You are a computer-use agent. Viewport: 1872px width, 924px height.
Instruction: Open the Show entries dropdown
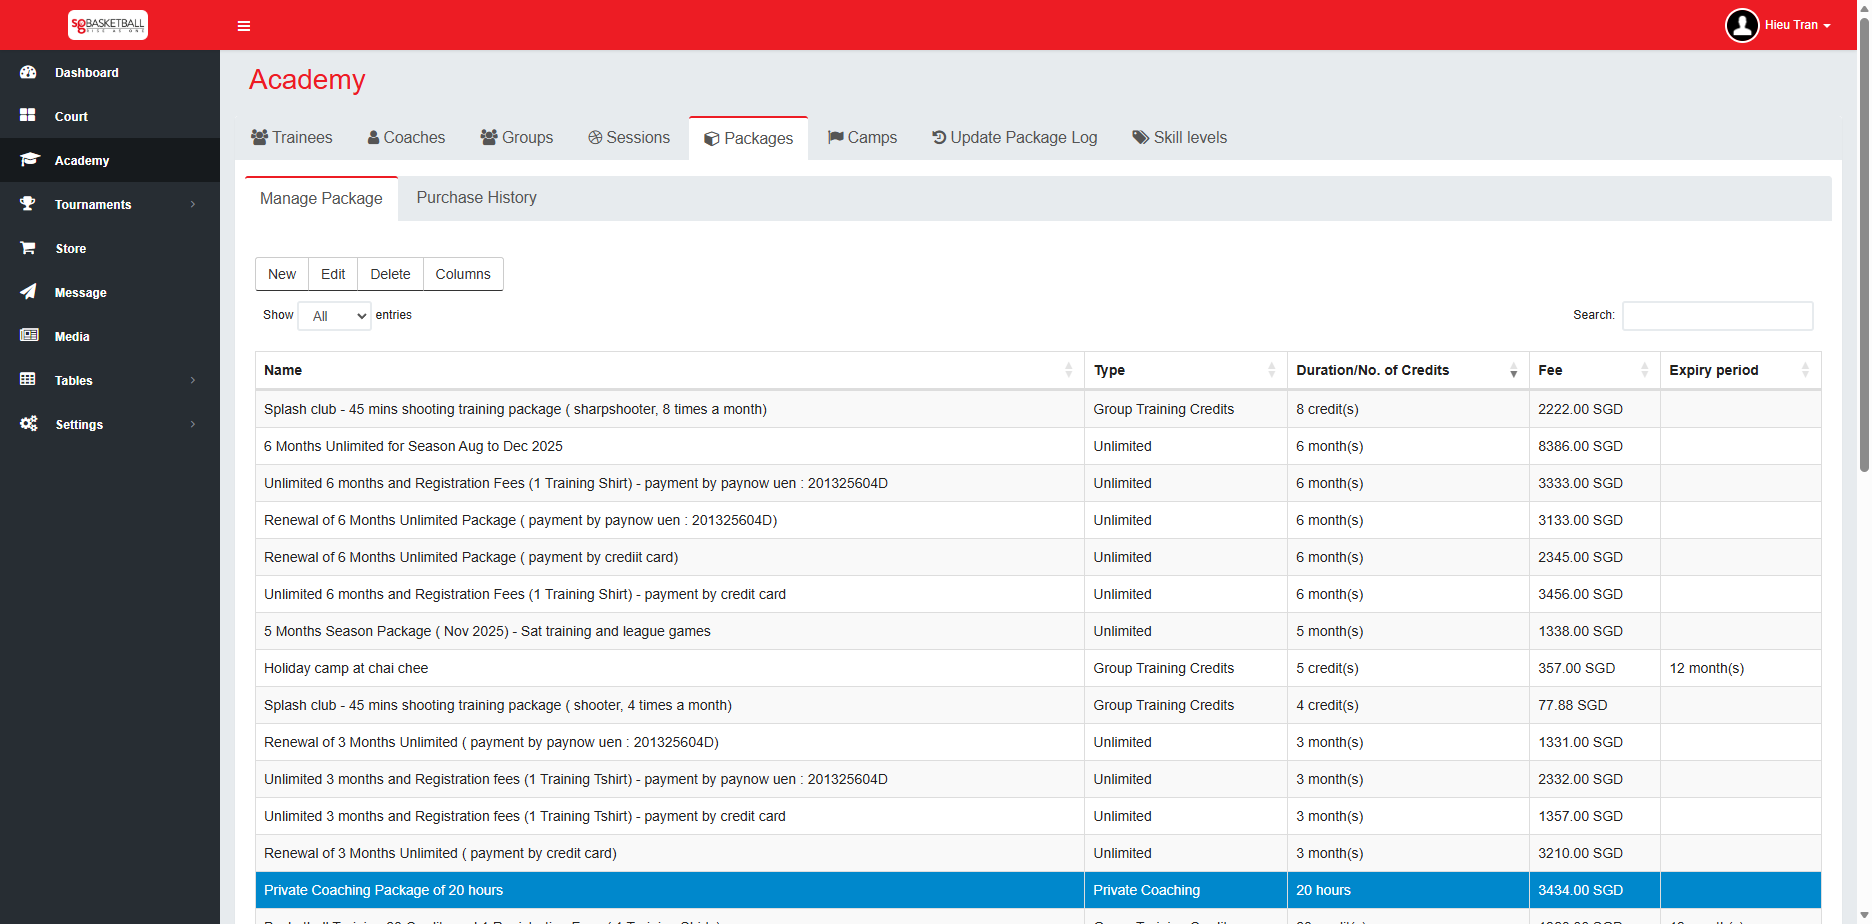(334, 316)
